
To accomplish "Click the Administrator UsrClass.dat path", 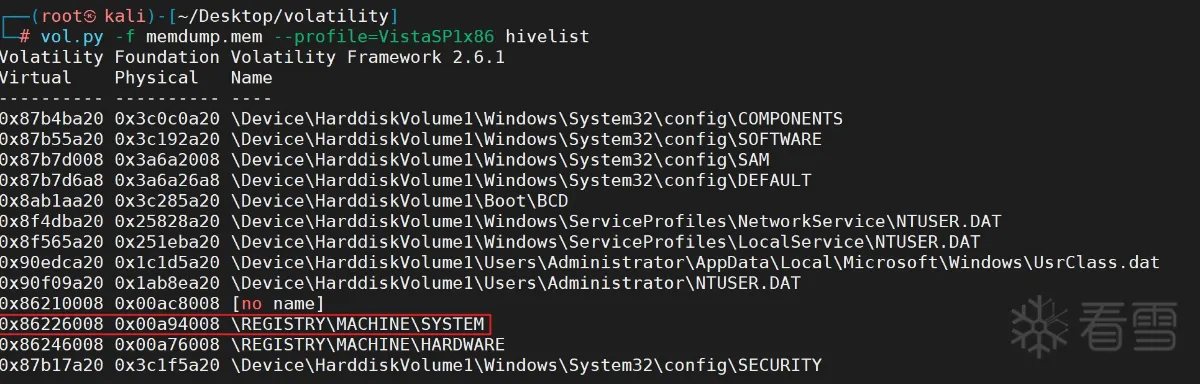I will 695,262.
